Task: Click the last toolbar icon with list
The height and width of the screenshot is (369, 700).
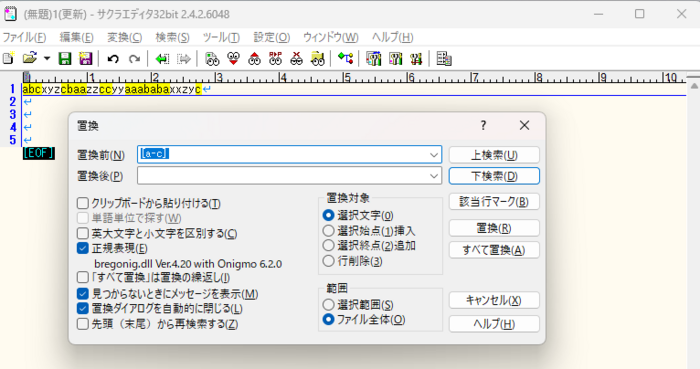Action: pyautogui.click(x=444, y=58)
